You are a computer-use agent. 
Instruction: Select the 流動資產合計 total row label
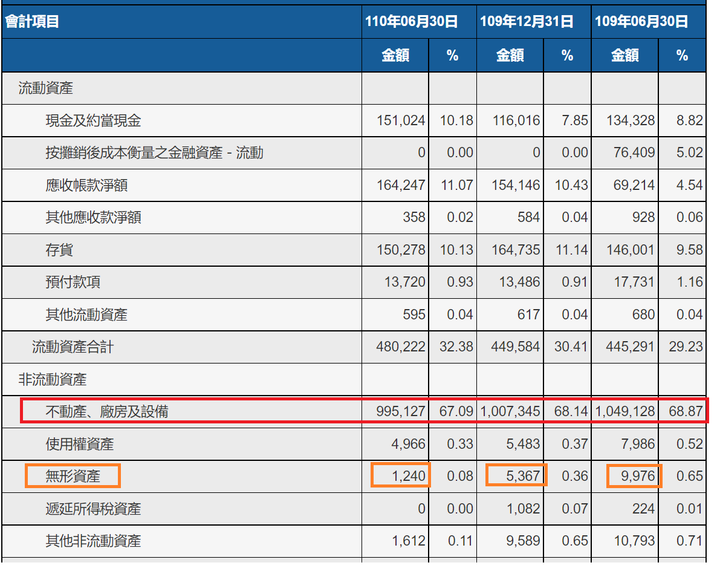(73, 347)
